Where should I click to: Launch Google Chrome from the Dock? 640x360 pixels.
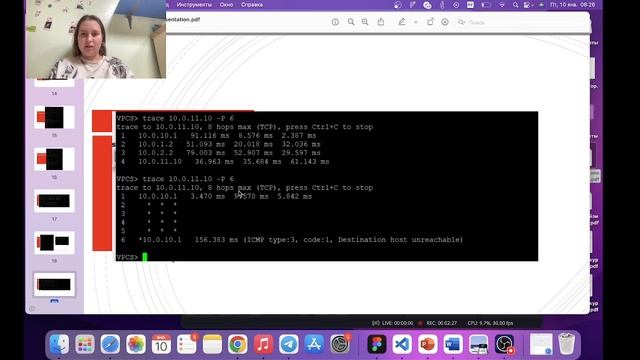(x=238, y=344)
